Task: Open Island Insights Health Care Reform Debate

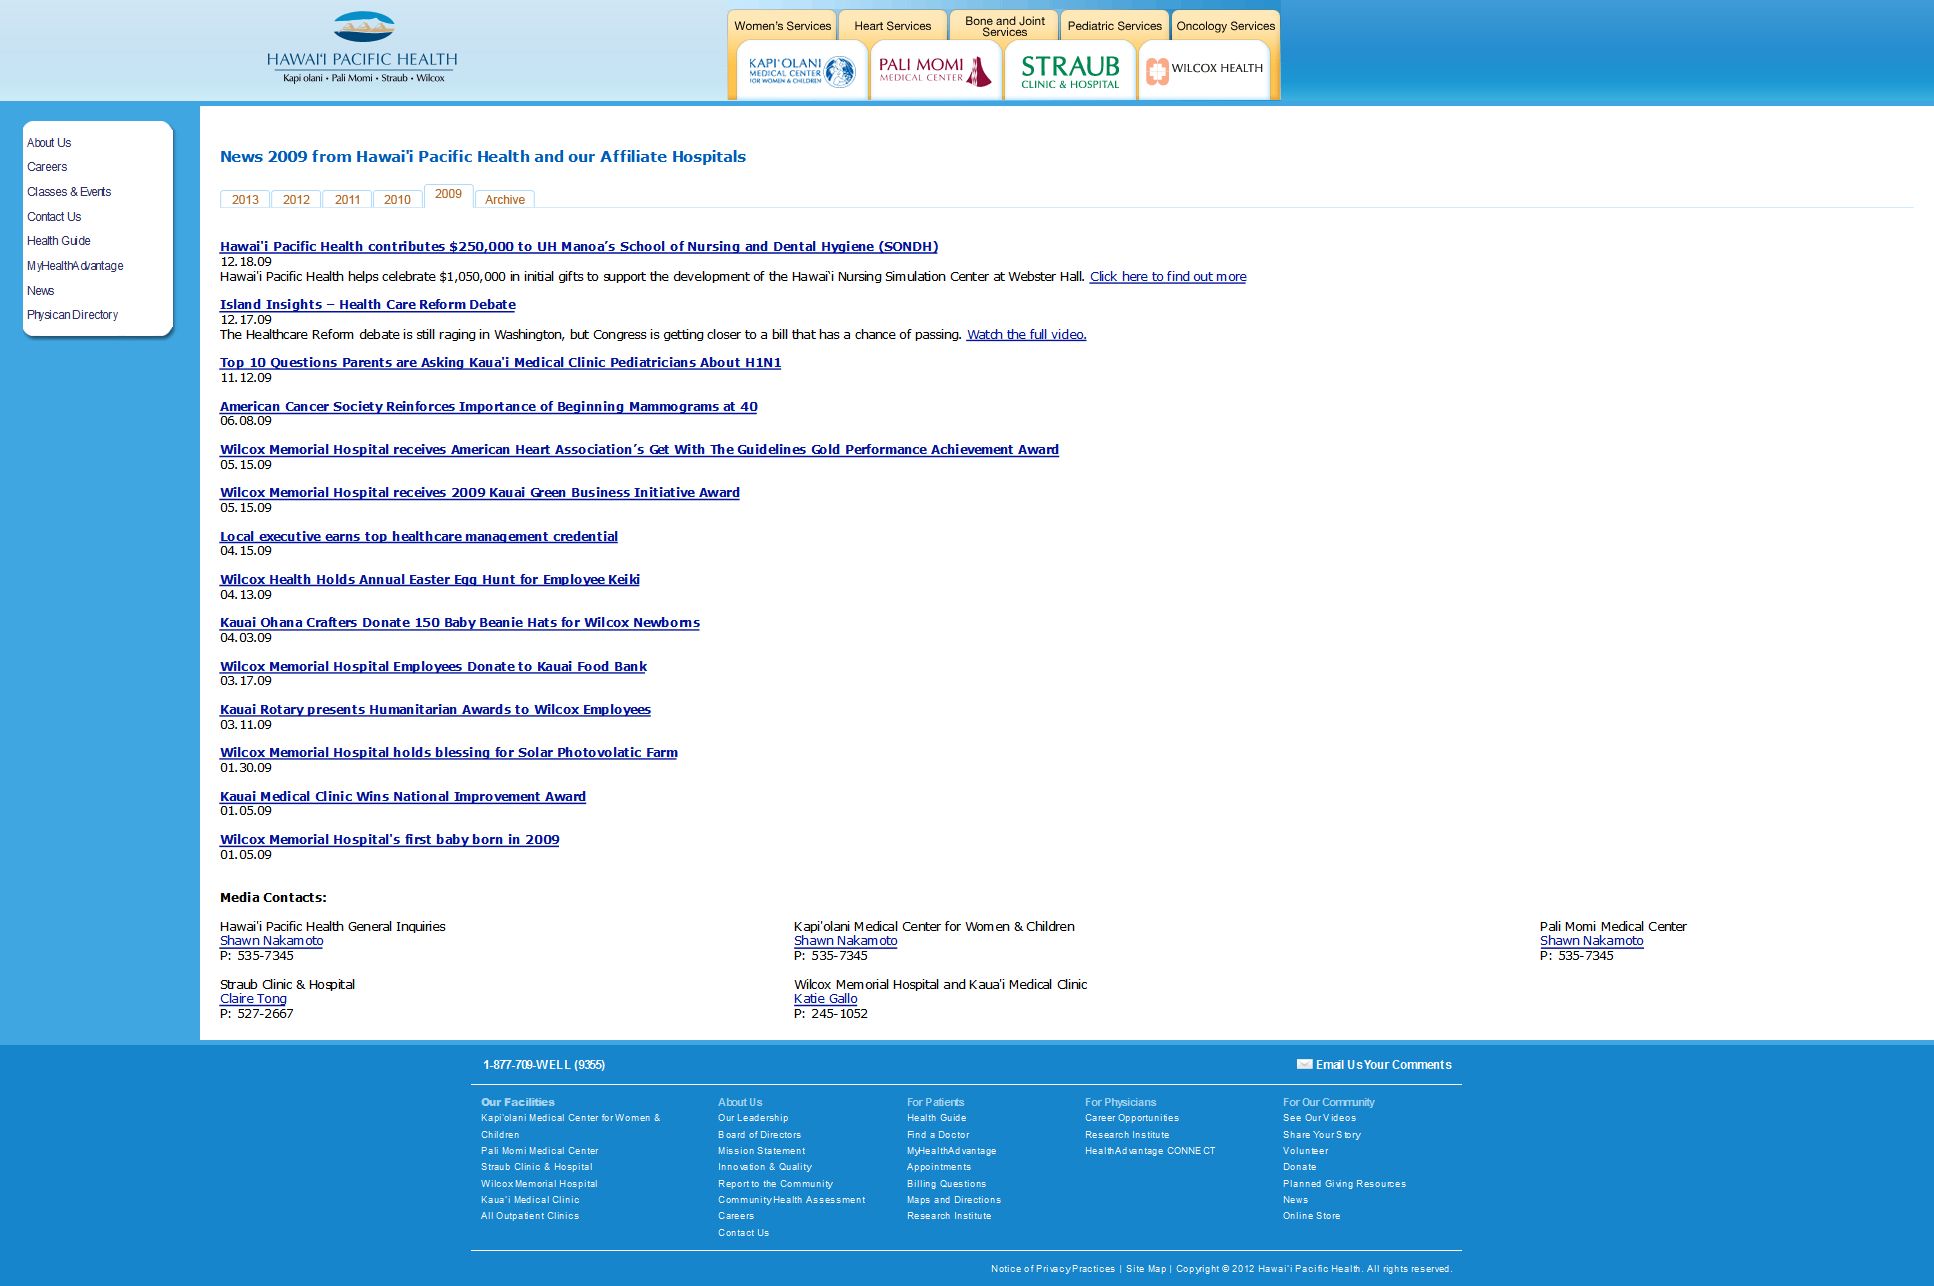Action: tap(367, 305)
